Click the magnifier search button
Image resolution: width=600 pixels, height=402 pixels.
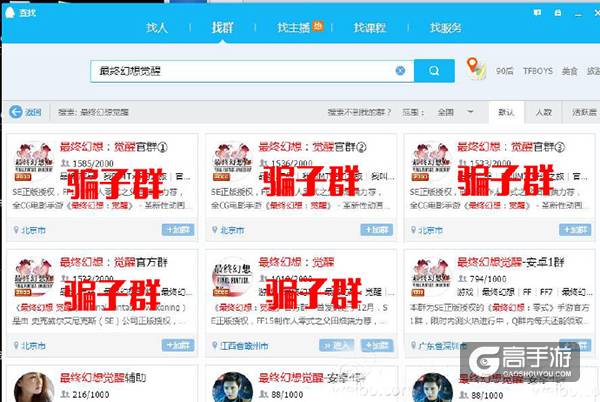[434, 71]
